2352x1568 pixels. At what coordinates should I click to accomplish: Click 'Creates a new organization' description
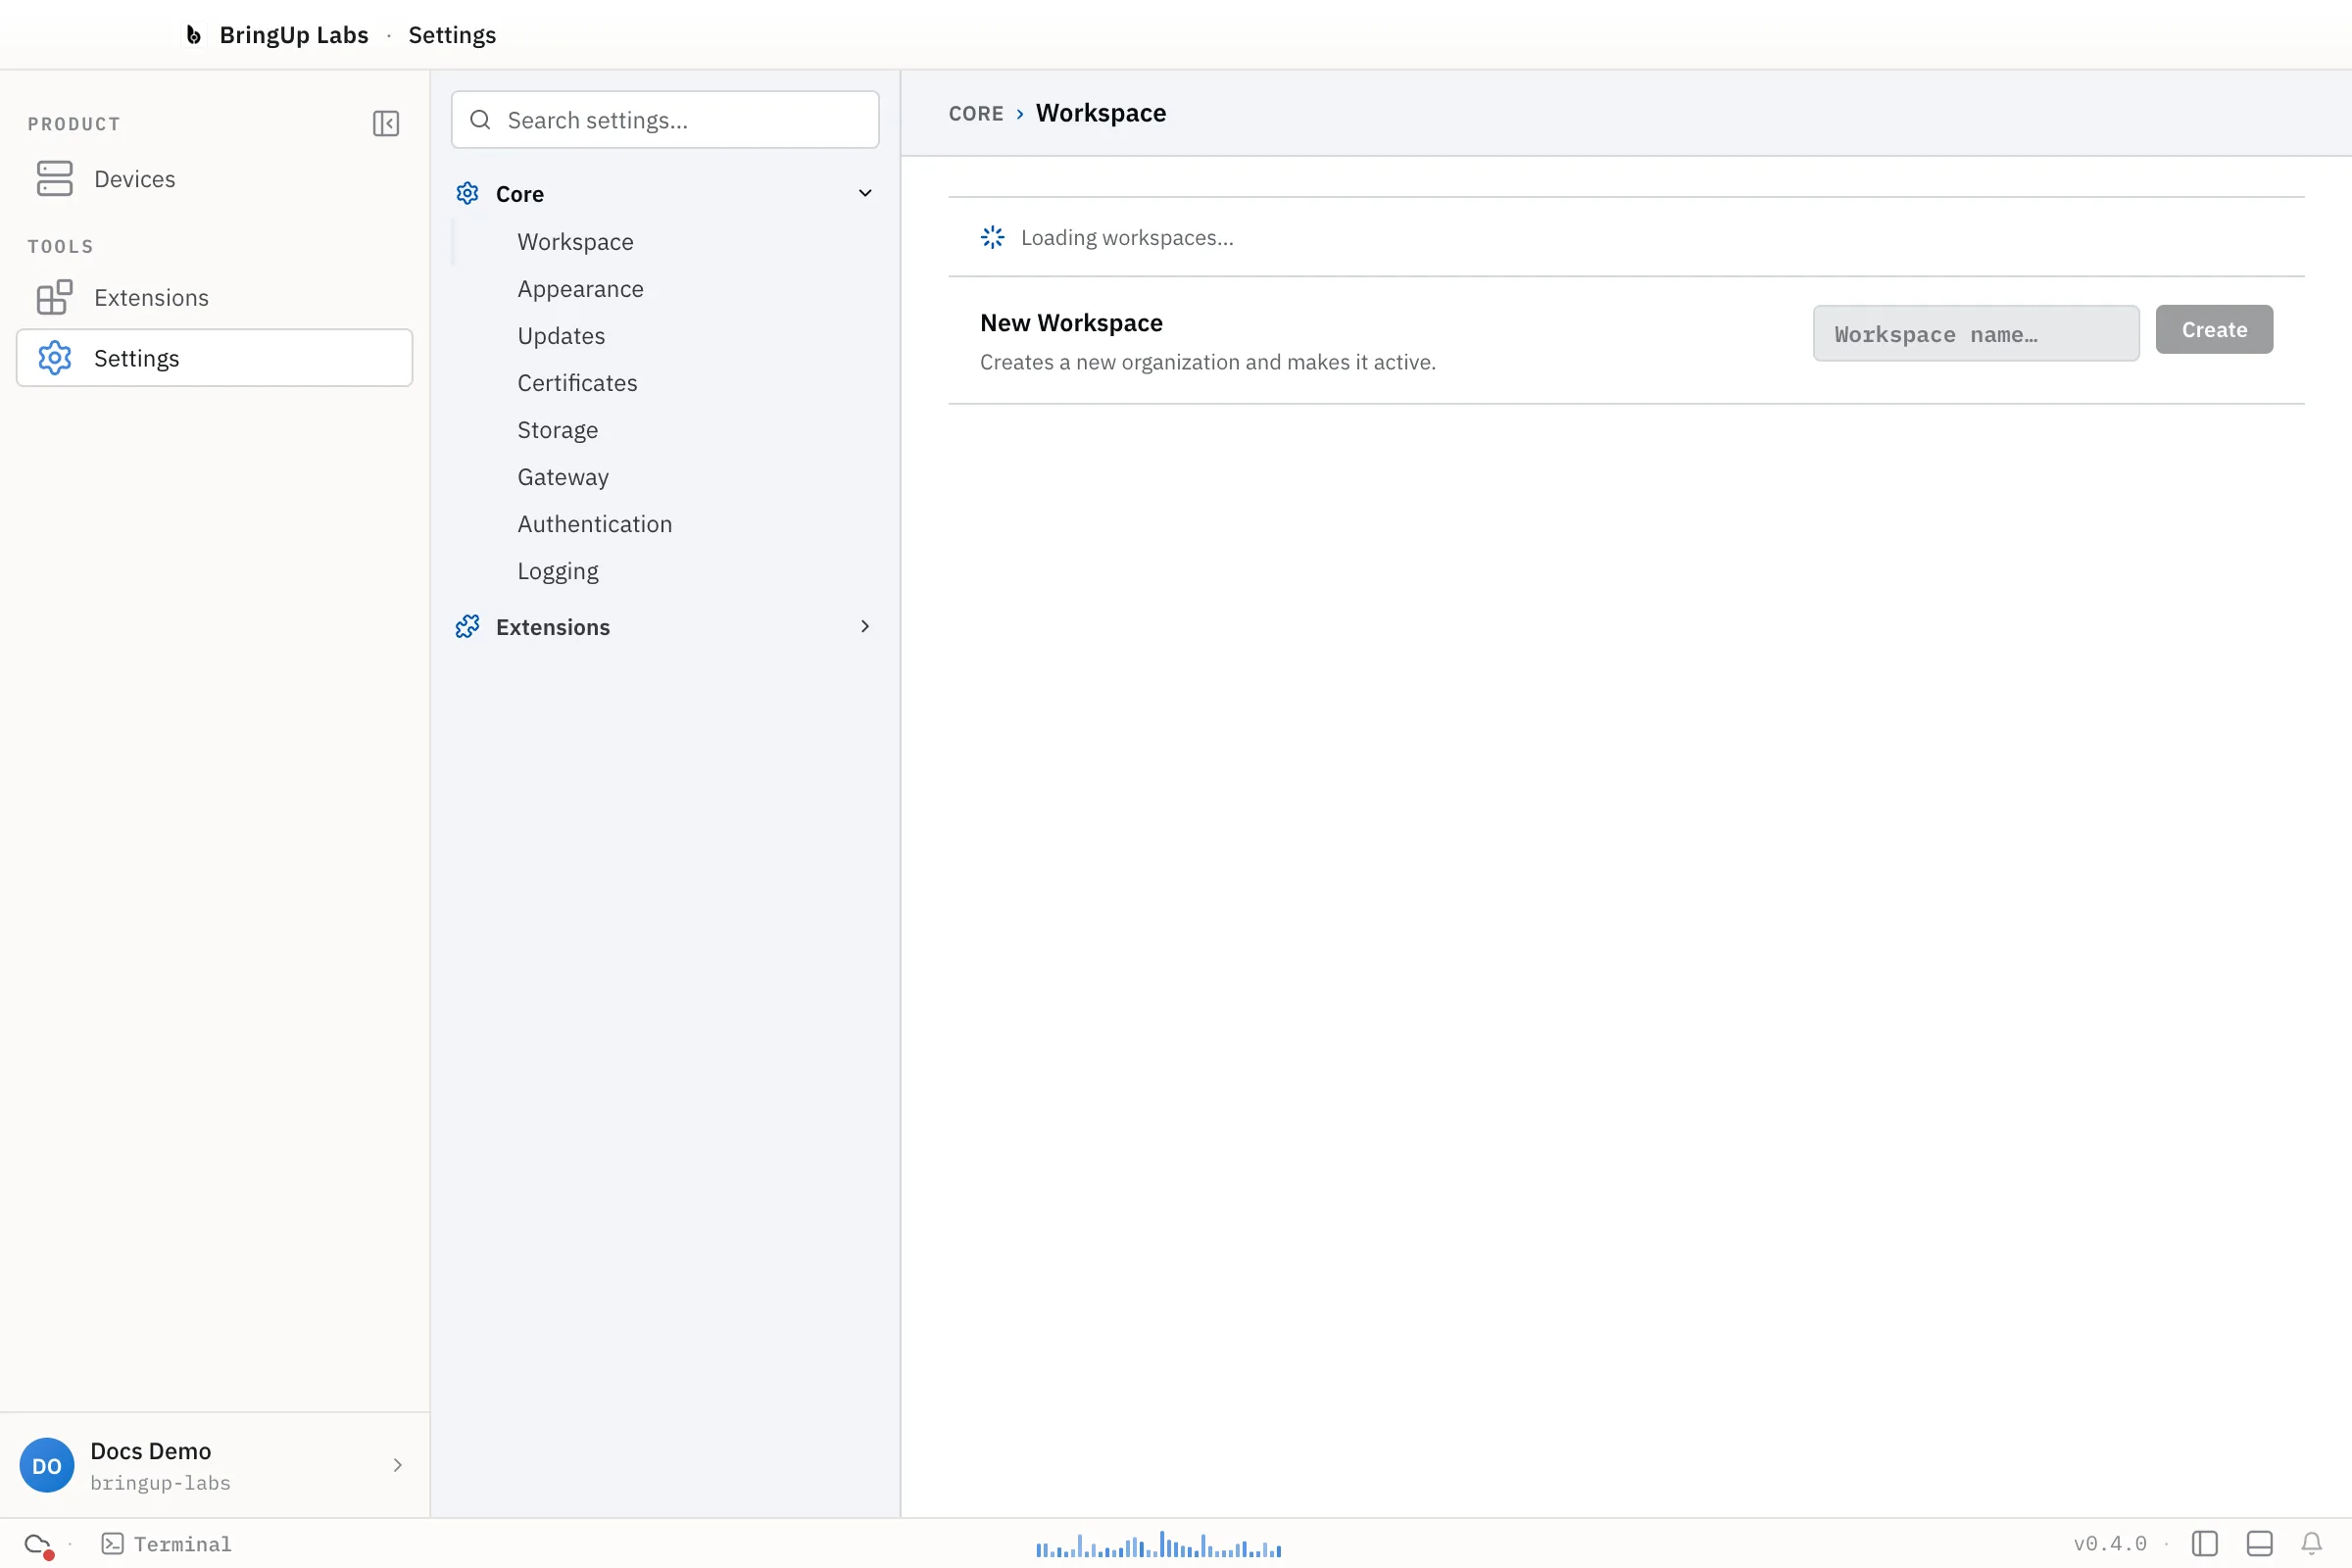point(1208,362)
